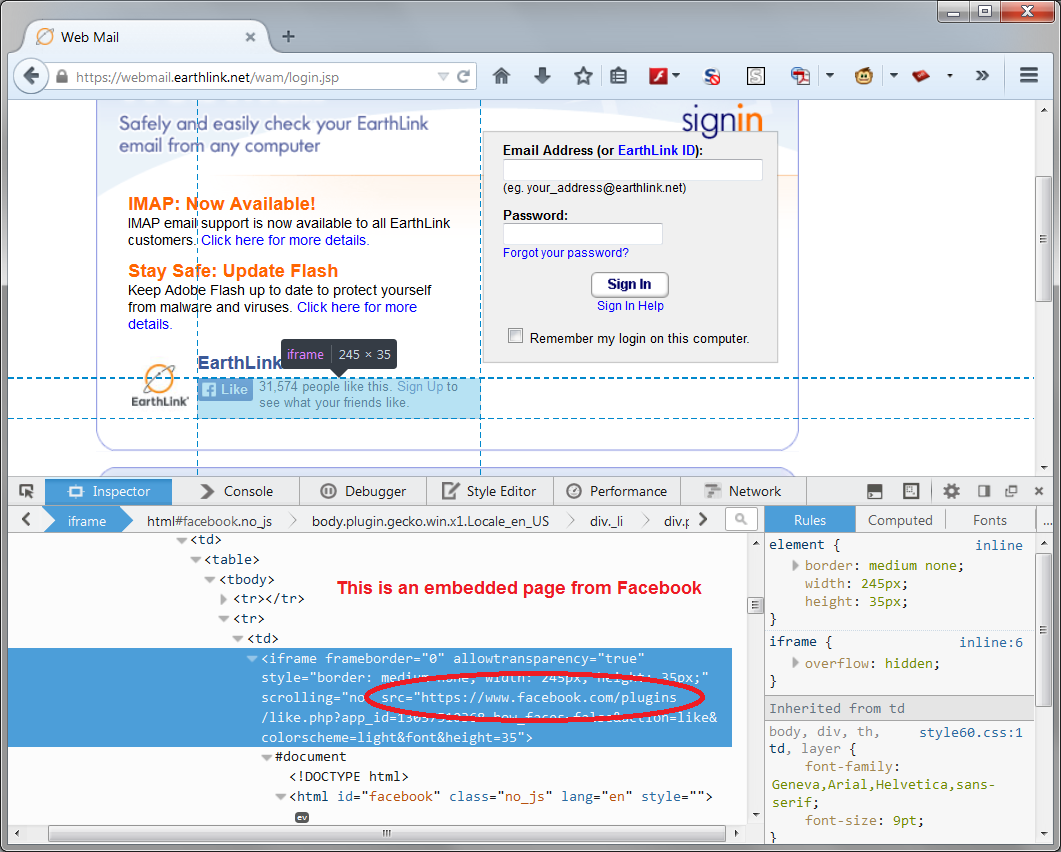Toggle the split console icon

[875, 491]
